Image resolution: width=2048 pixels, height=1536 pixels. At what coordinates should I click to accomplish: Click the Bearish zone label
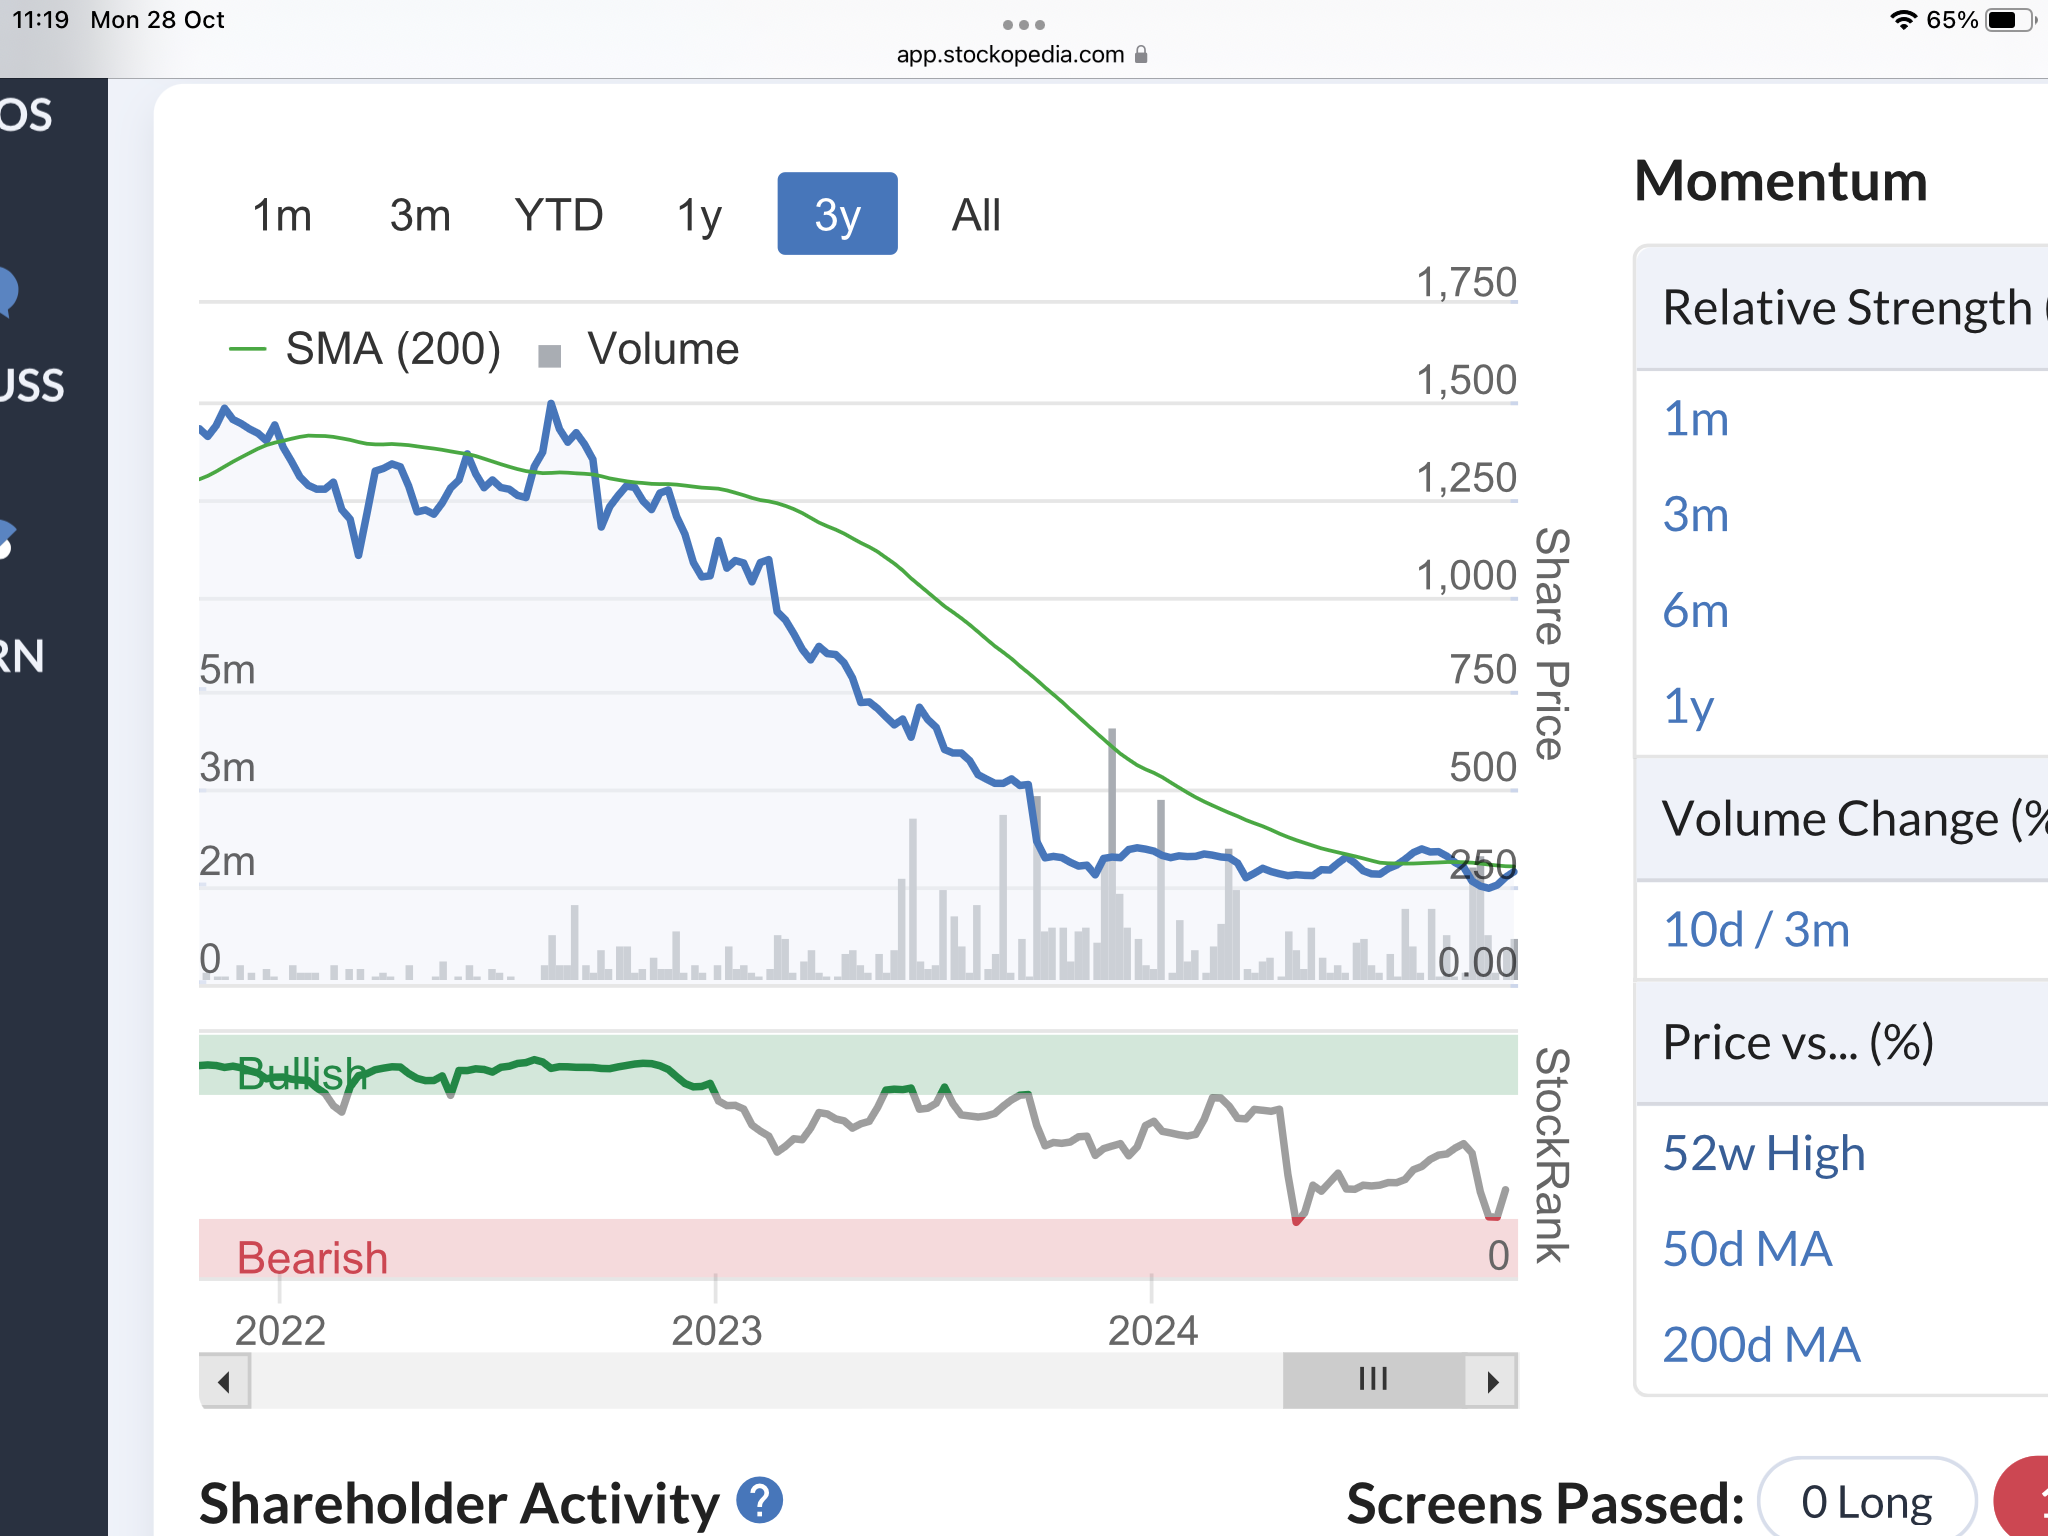coord(312,1257)
